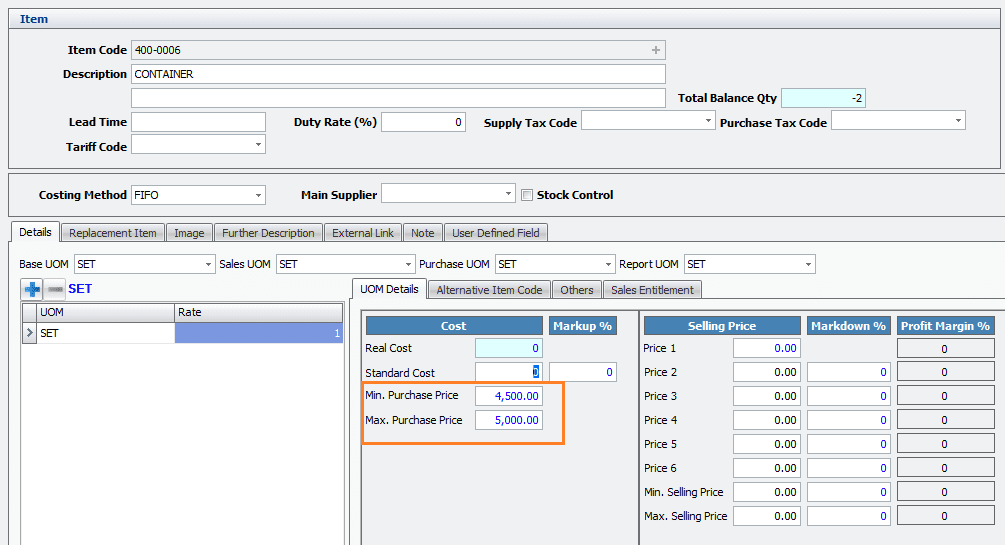Open the Sales Entitlement tab
Viewport: 1005px width, 545px height.
(653, 290)
